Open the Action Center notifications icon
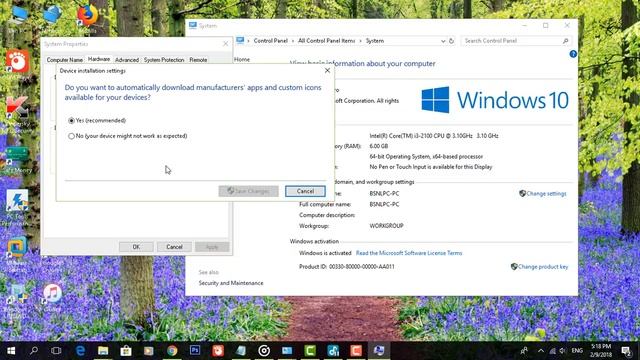Screen dimensions: 640x360 (627, 351)
